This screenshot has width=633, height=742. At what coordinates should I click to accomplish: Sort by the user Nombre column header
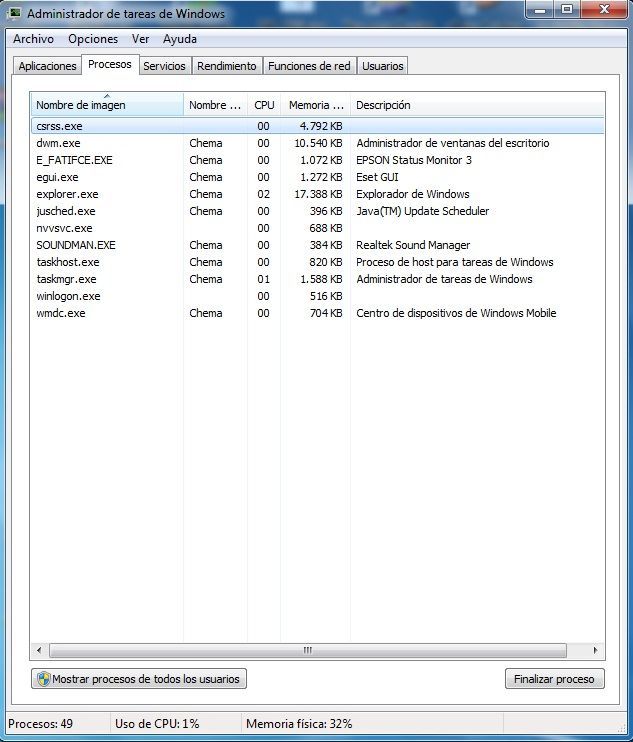coord(215,105)
